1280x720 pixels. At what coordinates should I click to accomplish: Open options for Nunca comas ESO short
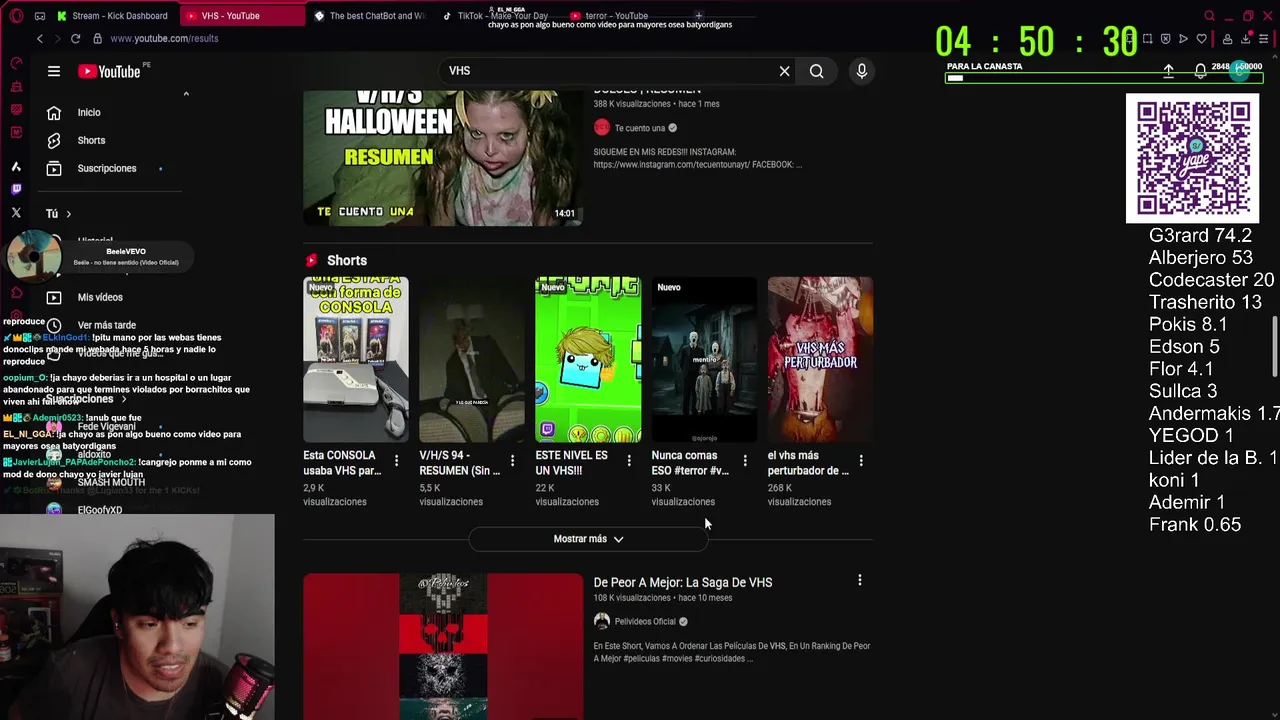click(x=745, y=461)
